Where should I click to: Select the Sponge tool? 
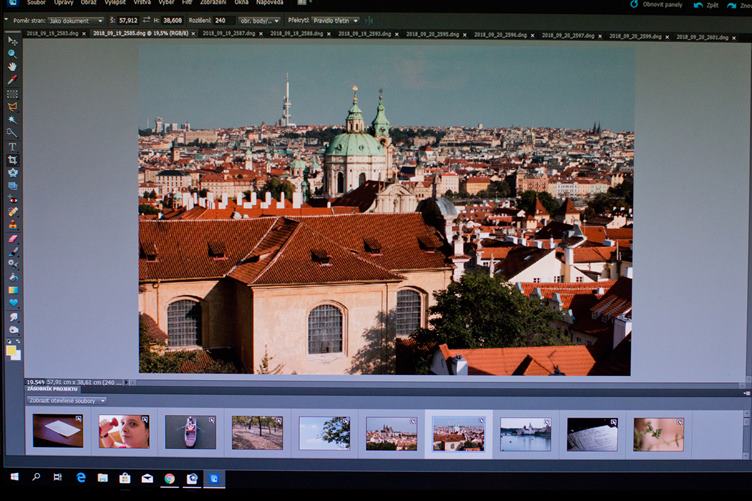point(12,330)
